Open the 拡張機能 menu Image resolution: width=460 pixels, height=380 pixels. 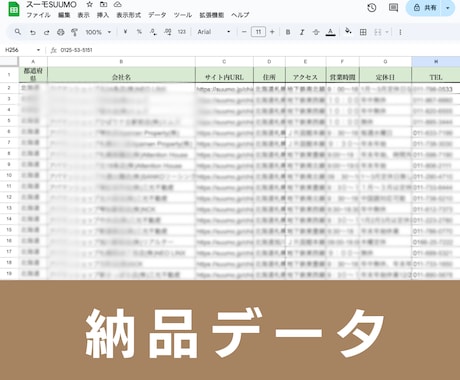(x=211, y=15)
